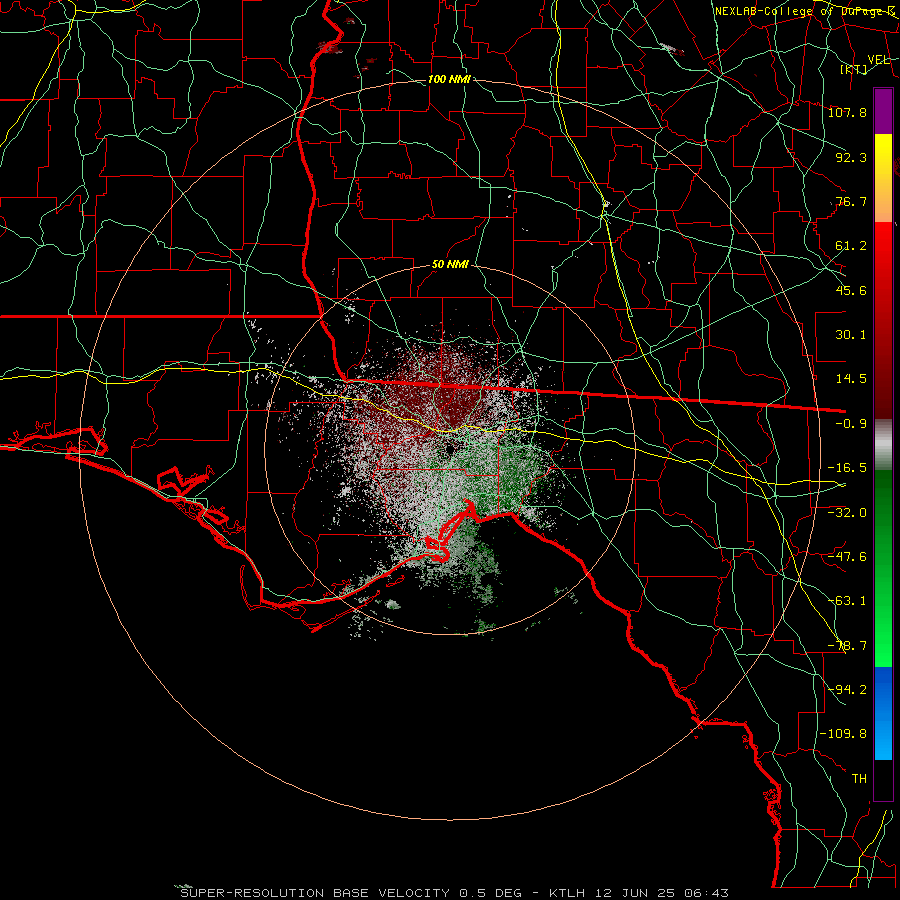Screen dimensions: 900x900
Task: Click the -109.8 scale value
Action: pos(843,734)
